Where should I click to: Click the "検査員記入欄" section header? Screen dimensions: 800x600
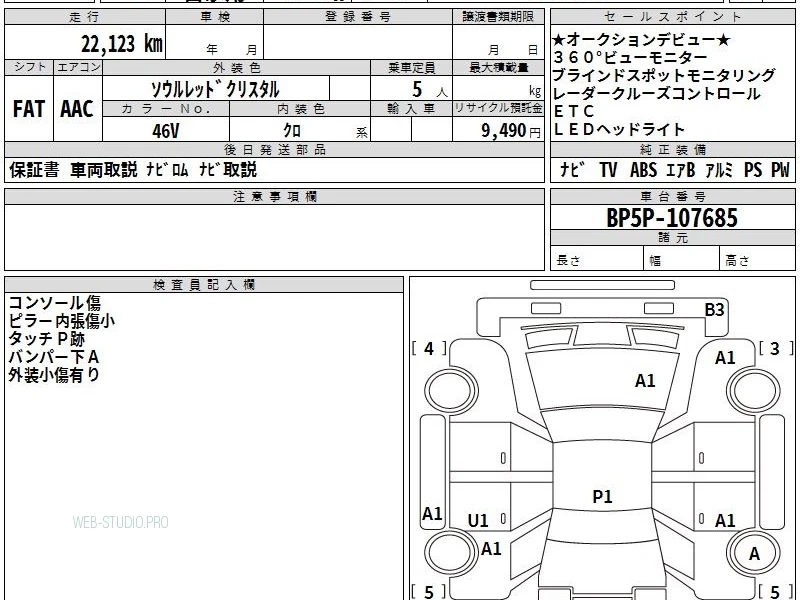tap(204, 285)
